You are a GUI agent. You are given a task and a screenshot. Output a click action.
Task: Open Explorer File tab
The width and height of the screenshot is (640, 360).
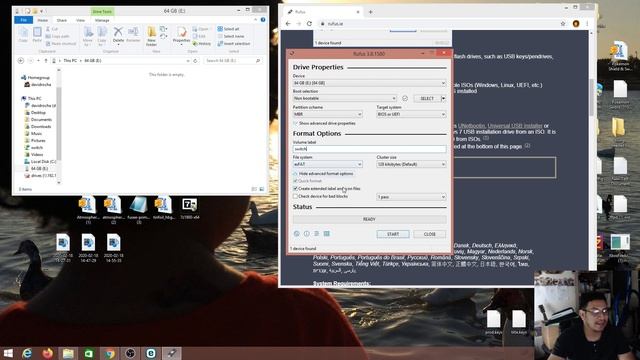tap(24, 20)
